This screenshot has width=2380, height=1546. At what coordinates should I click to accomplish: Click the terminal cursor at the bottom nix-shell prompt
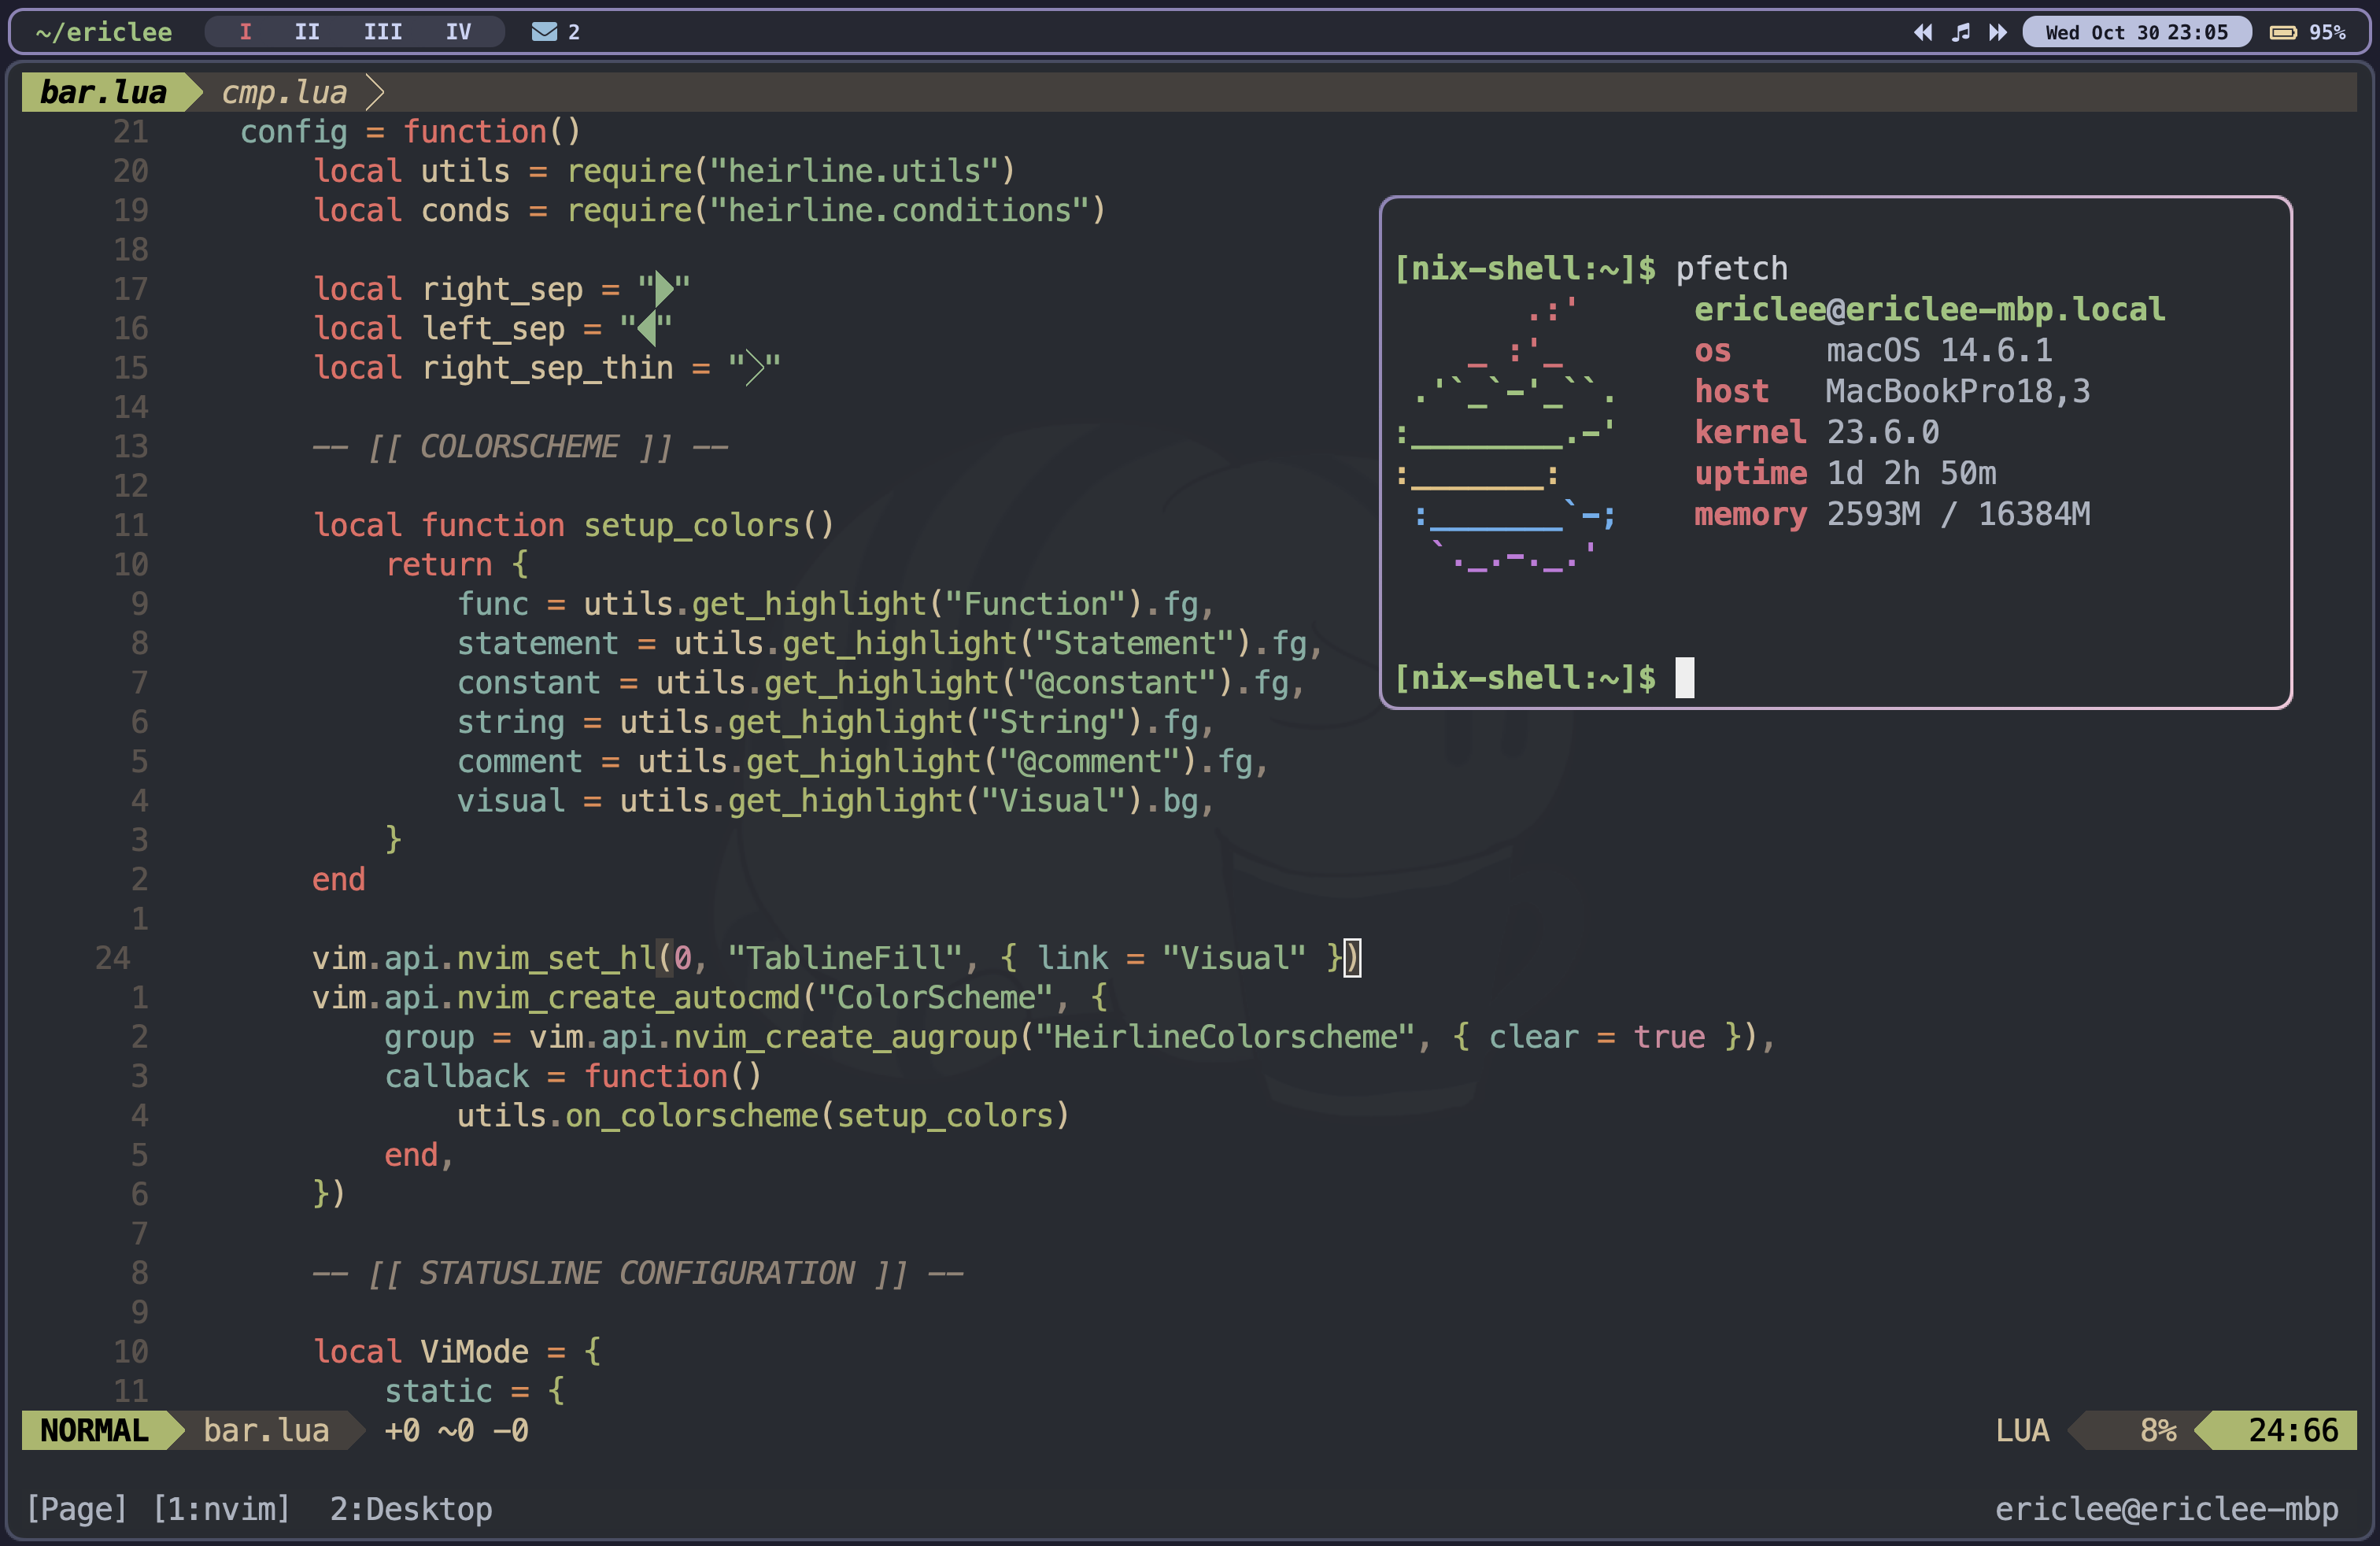(x=1685, y=677)
